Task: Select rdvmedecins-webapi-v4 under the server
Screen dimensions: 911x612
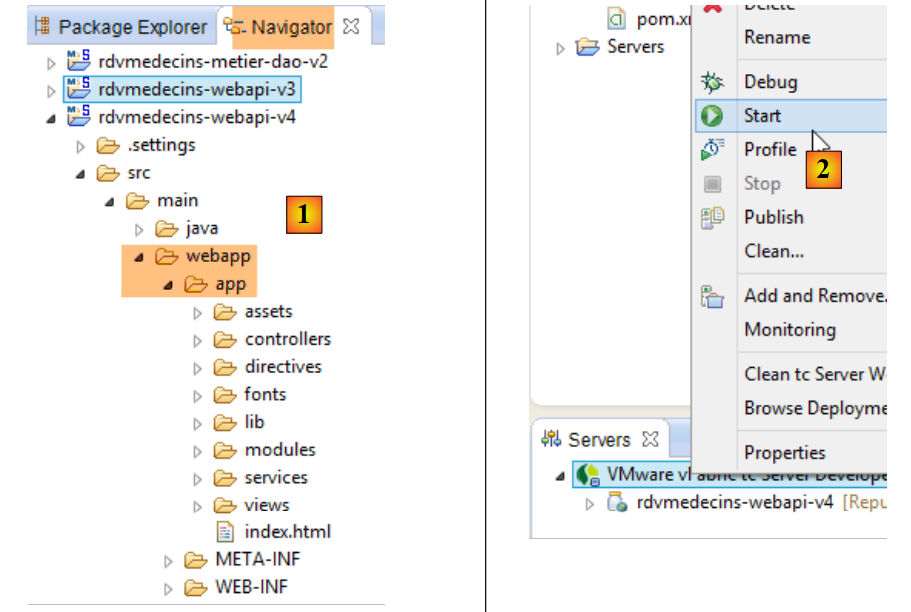Action: [x=734, y=502]
